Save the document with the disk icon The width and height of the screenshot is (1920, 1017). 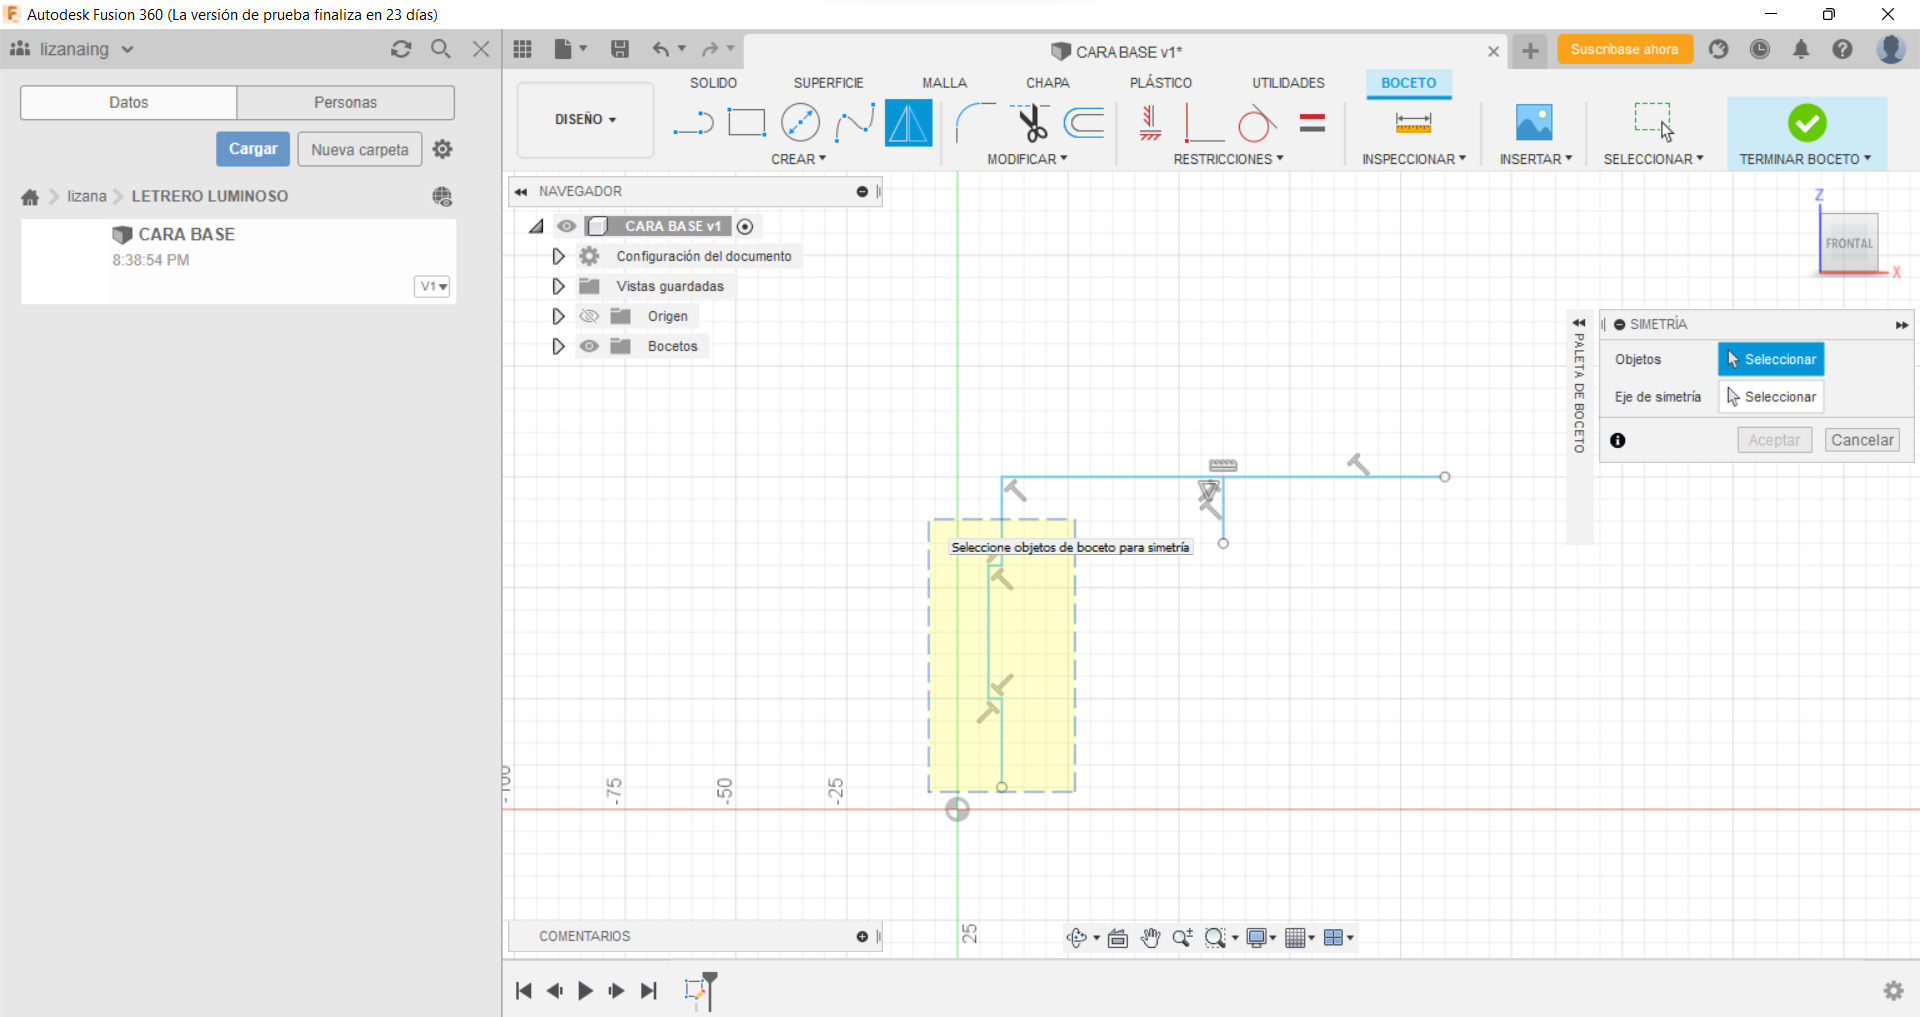click(620, 49)
